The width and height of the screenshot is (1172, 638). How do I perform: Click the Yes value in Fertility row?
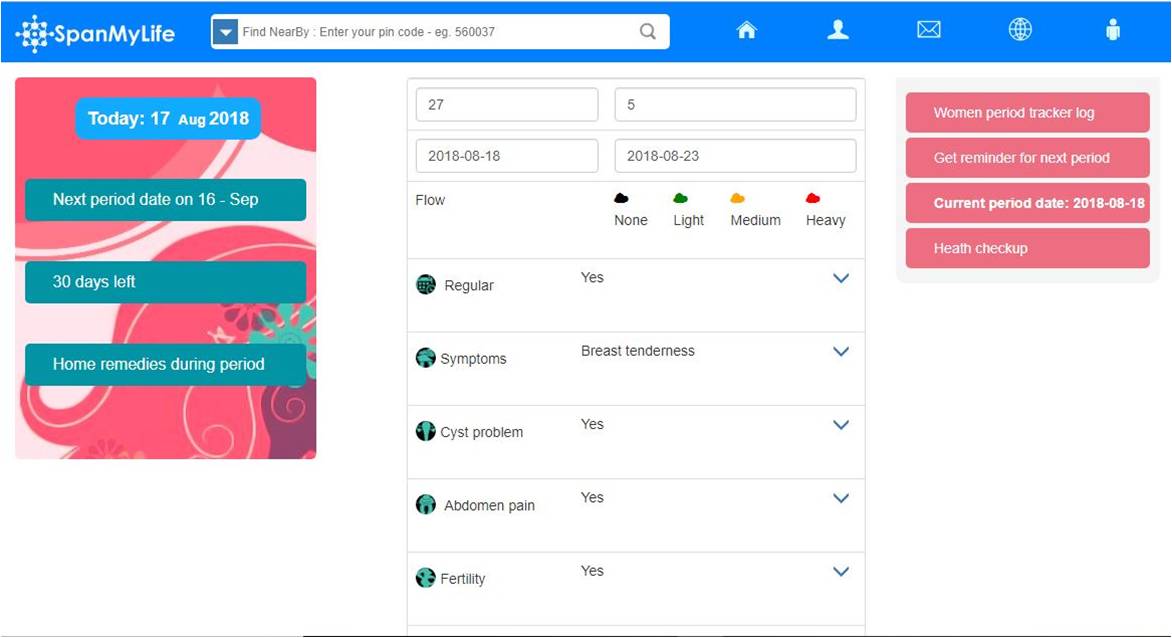592,570
